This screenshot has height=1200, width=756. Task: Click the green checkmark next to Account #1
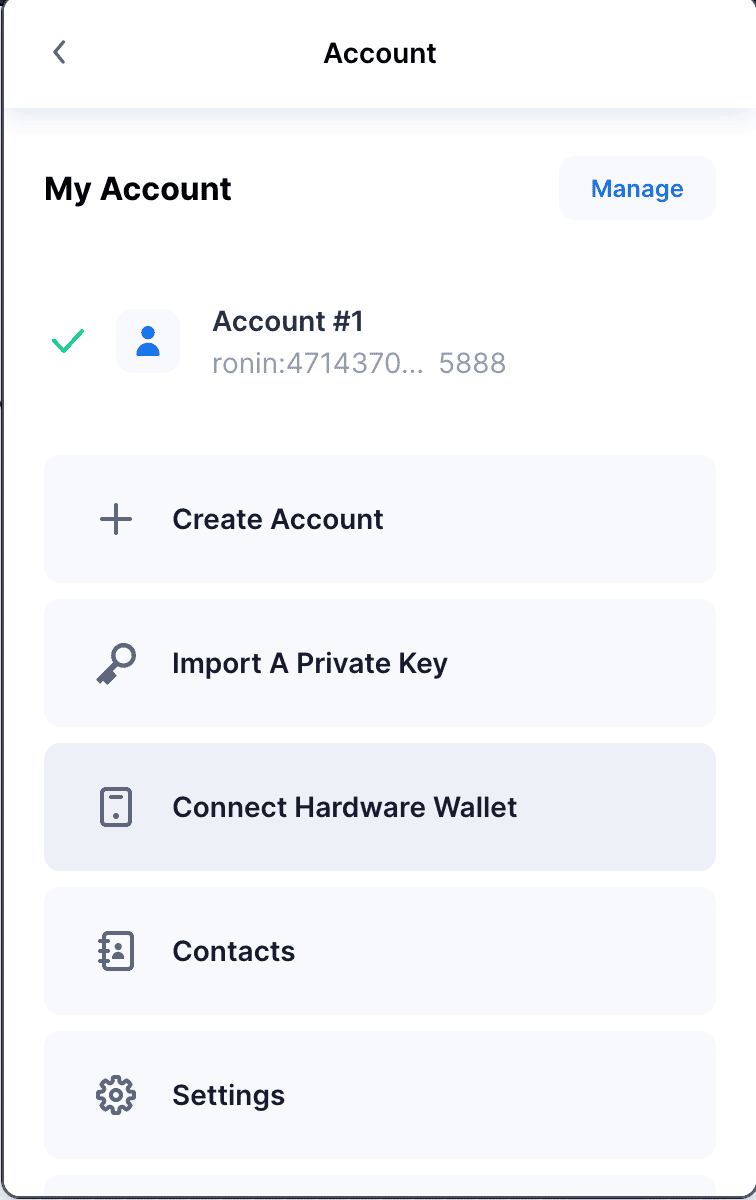click(x=68, y=342)
